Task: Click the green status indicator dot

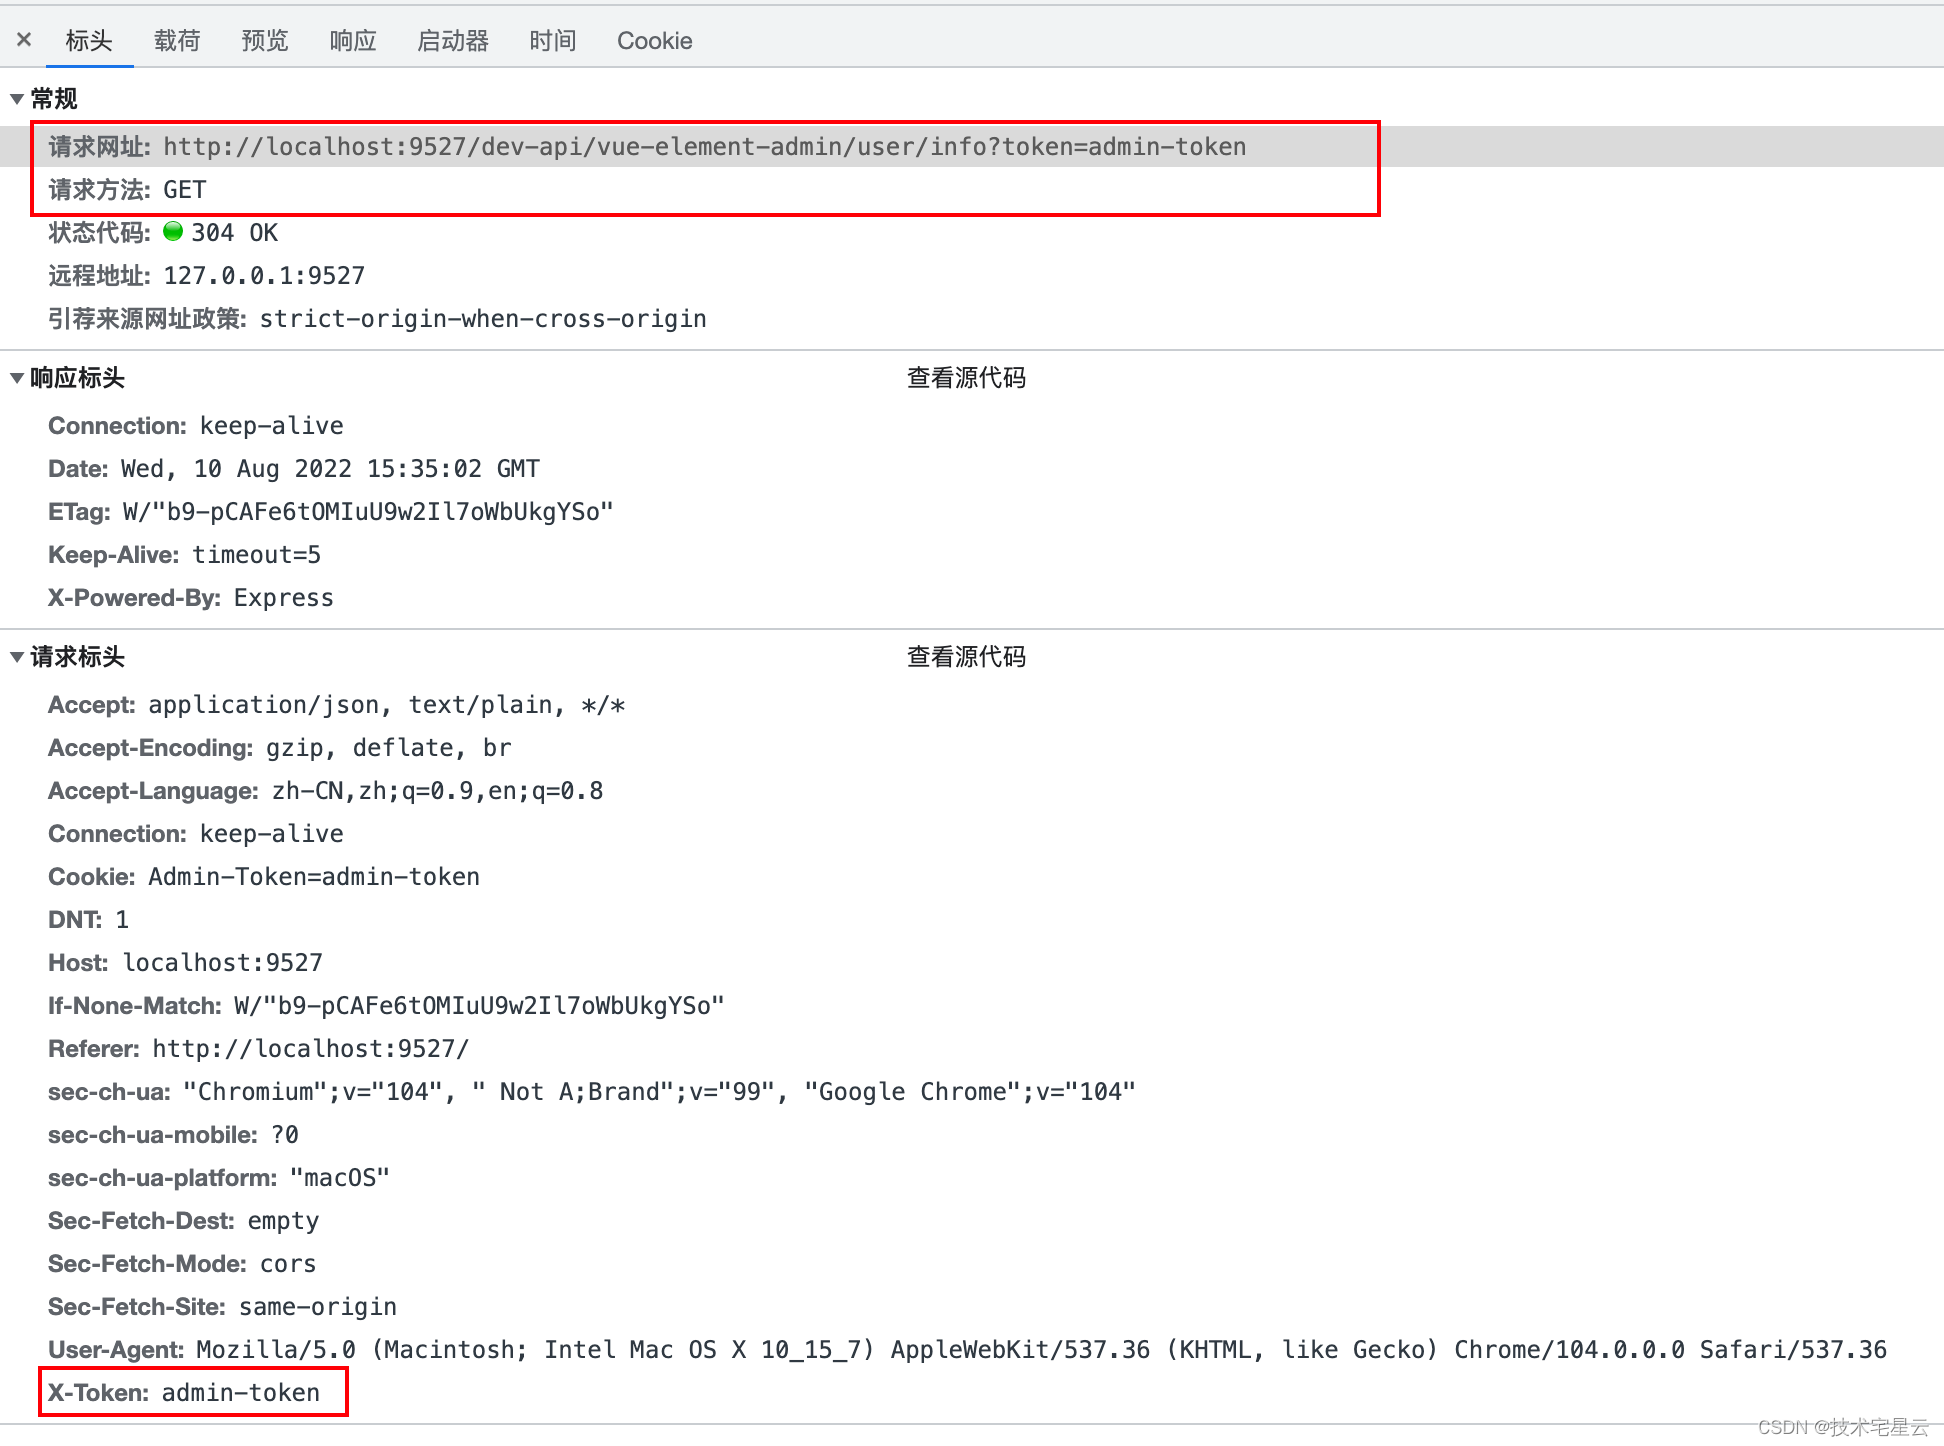Action: [x=173, y=232]
